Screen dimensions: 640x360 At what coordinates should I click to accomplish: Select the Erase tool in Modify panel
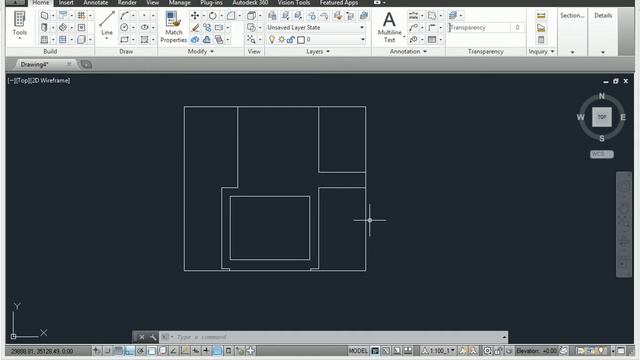point(195,27)
